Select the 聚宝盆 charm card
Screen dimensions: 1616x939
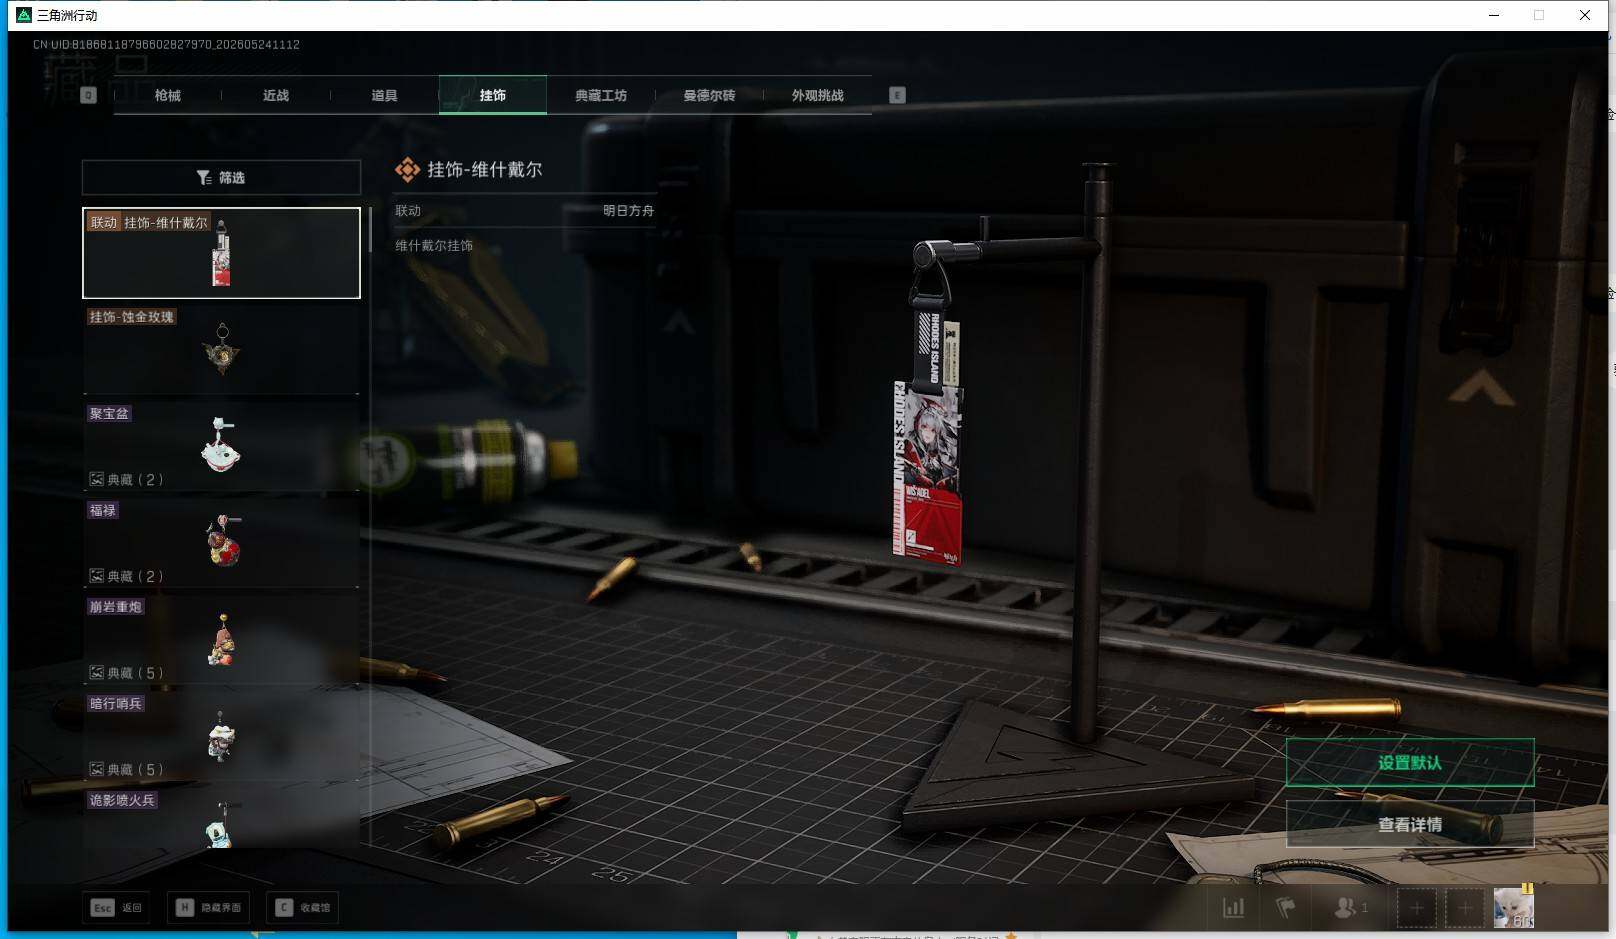(221, 446)
